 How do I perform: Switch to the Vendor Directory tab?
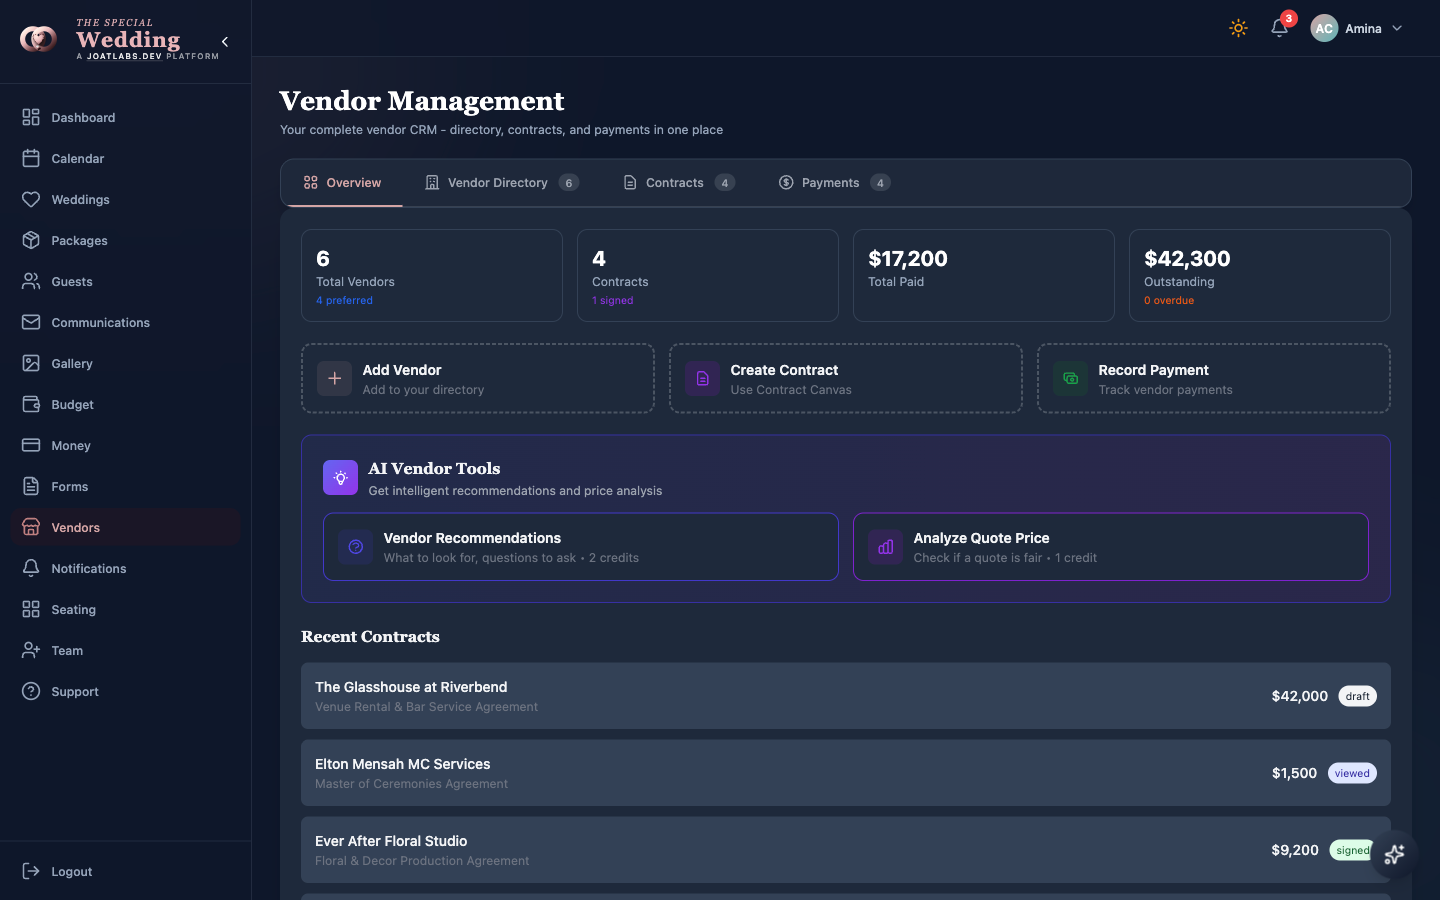502,183
